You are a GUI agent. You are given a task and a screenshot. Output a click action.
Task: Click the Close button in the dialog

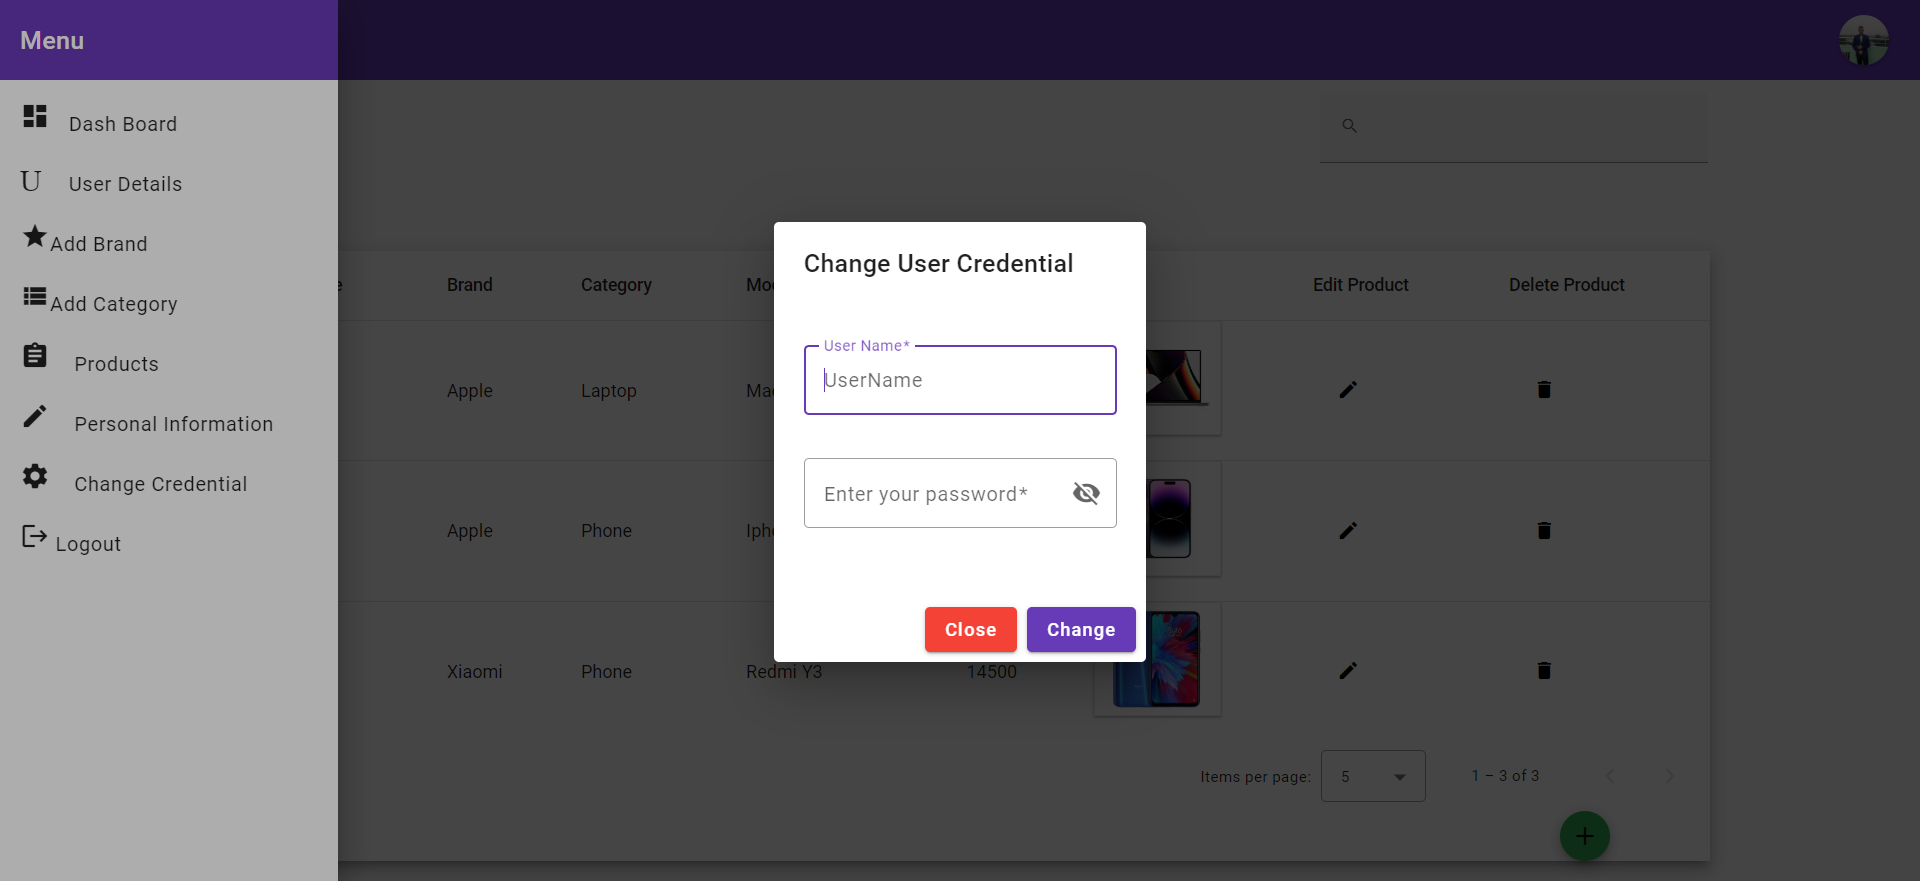pyautogui.click(x=969, y=629)
